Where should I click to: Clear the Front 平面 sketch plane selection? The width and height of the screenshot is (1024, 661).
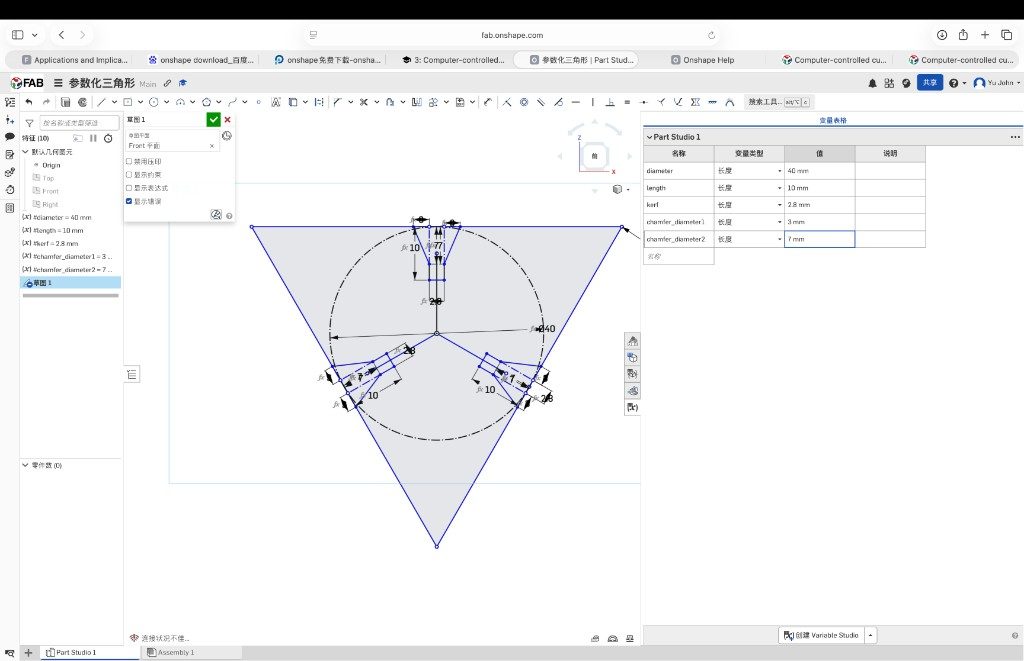coord(212,146)
